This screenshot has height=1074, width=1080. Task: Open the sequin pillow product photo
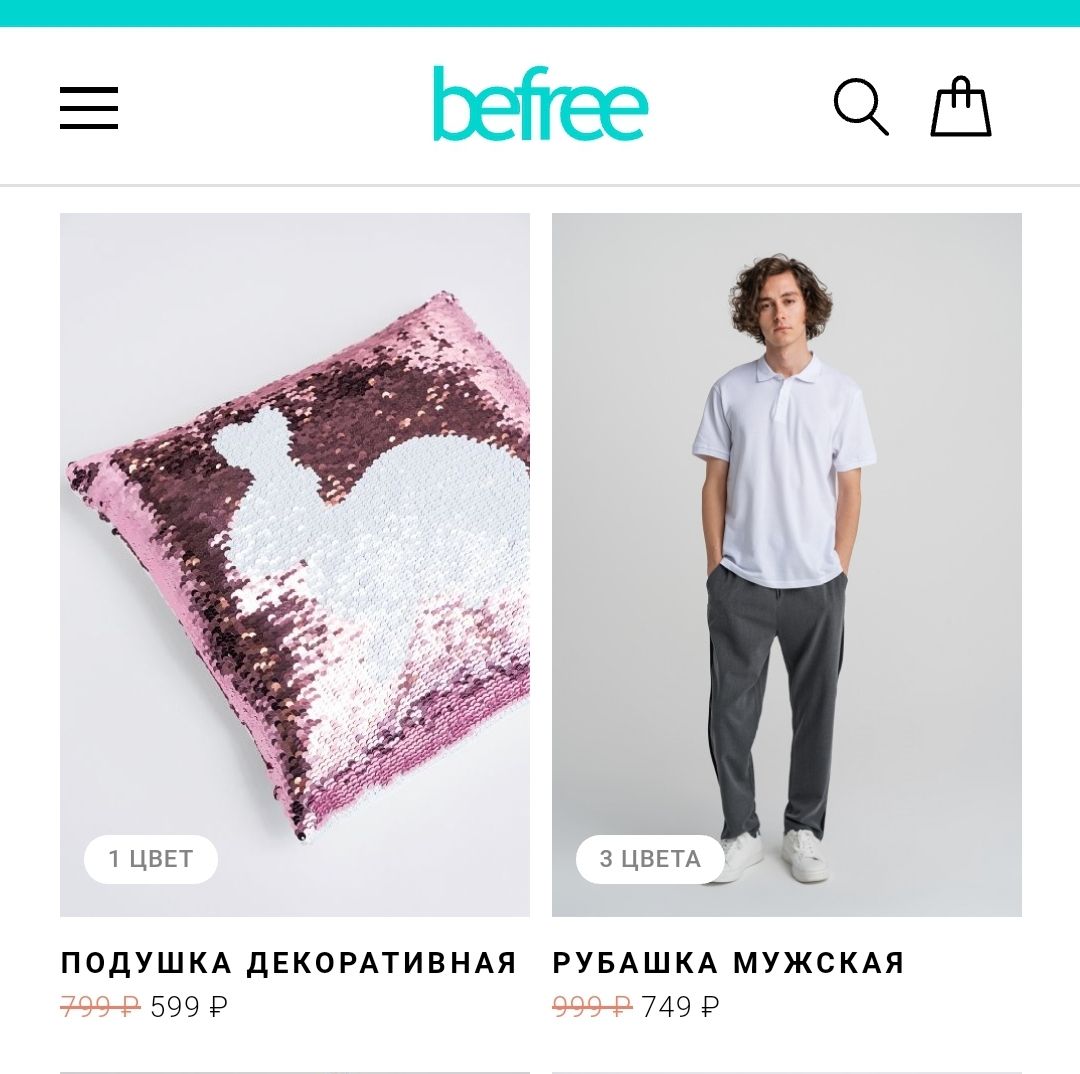coord(295,565)
